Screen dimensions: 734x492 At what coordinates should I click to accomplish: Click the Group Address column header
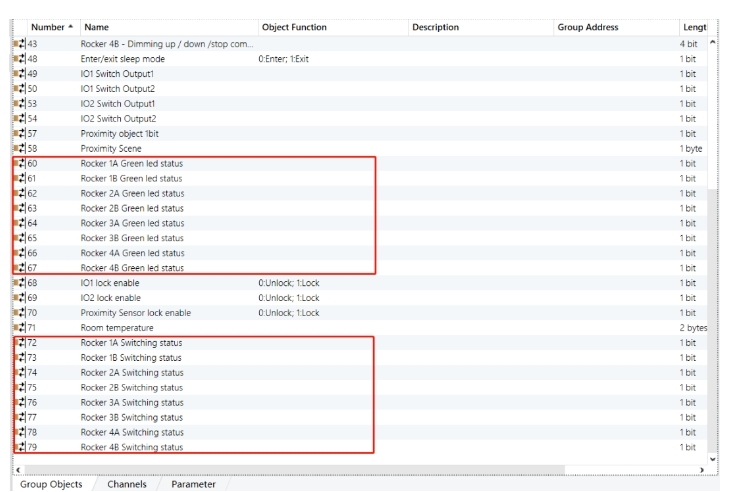click(587, 27)
